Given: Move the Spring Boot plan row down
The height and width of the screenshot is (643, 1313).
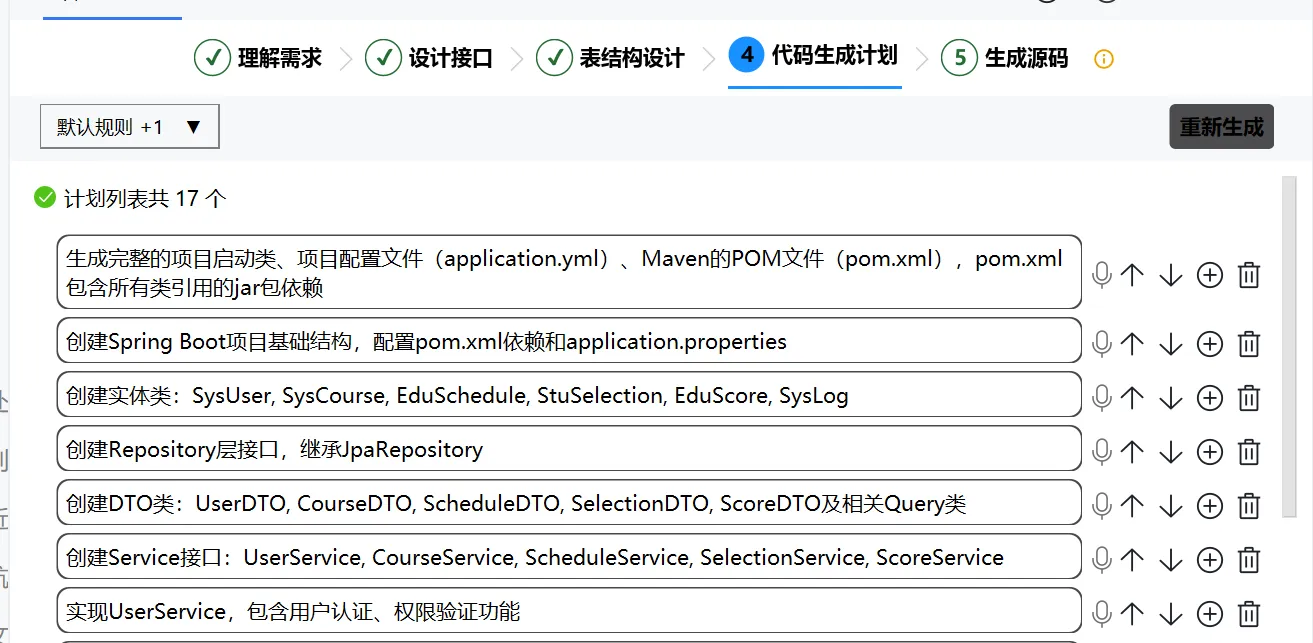Looking at the screenshot, I should point(1171,344).
